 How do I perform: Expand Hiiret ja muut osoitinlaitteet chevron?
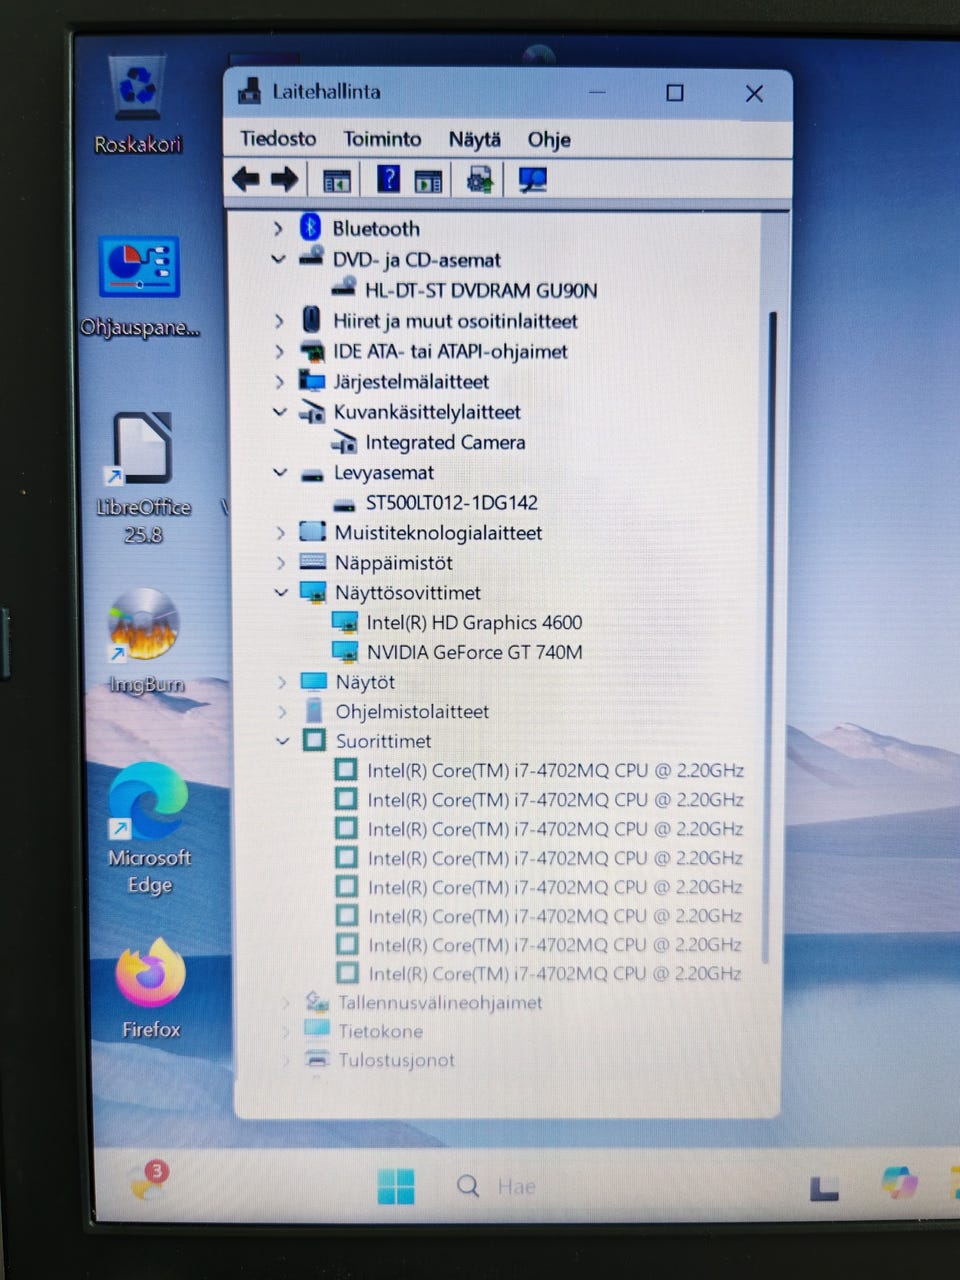click(x=279, y=321)
